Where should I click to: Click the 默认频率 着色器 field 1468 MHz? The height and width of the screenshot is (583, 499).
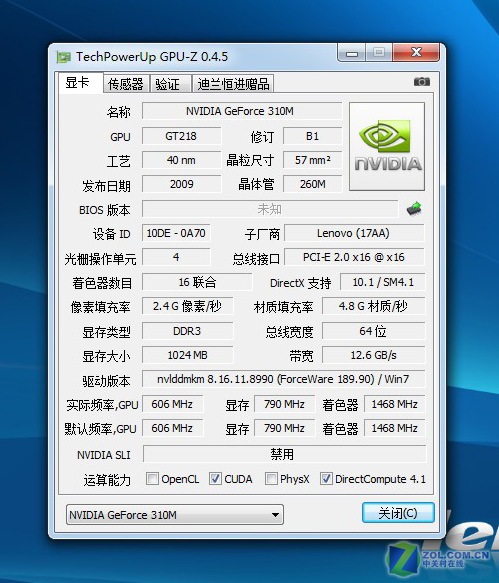(x=395, y=428)
